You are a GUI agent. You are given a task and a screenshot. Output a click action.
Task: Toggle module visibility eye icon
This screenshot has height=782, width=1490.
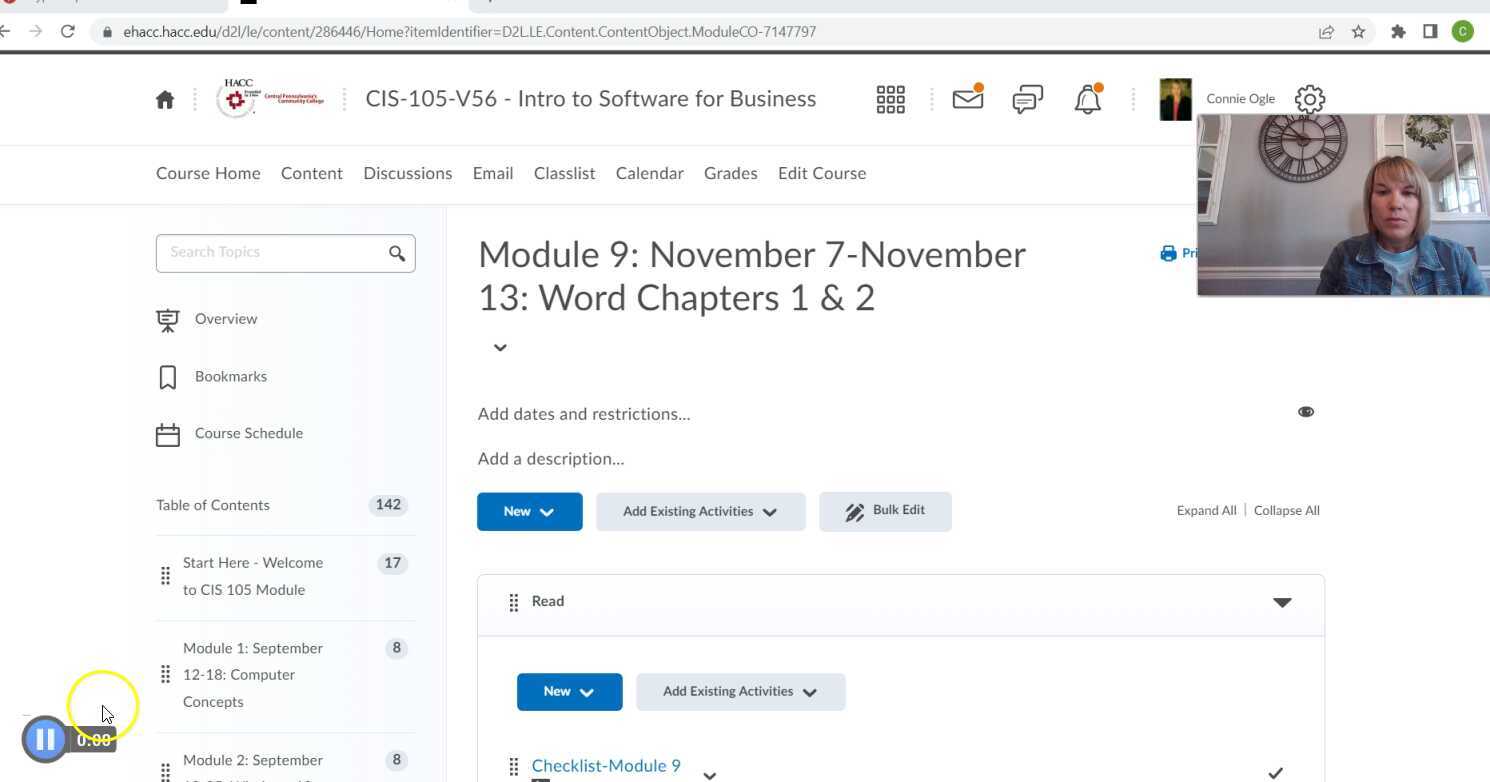[1306, 412]
